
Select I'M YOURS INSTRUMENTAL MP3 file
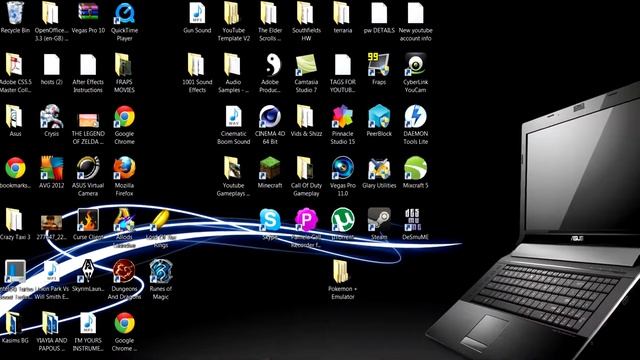click(88, 323)
